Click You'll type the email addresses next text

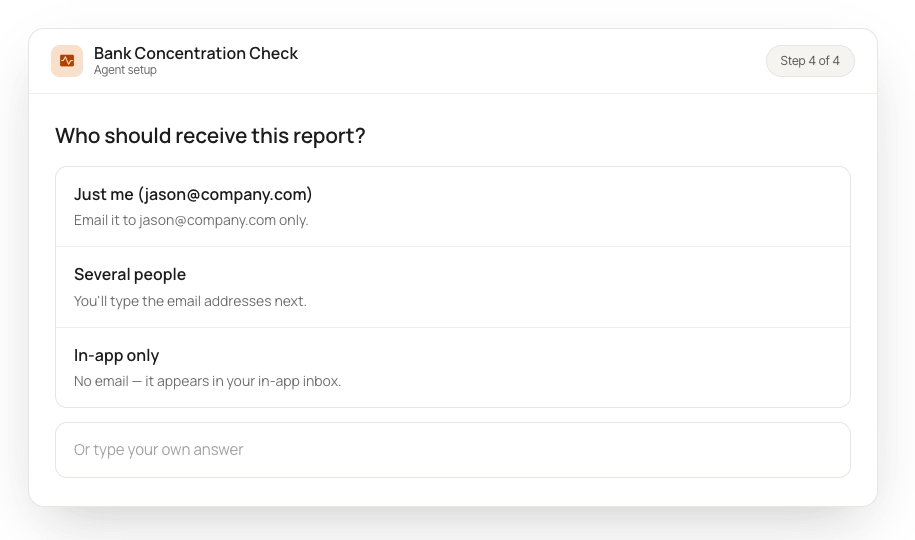pos(190,301)
